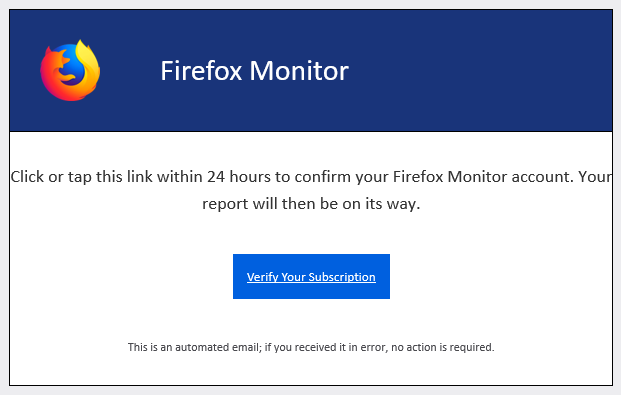Image resolution: width=621 pixels, height=395 pixels.
Task: Click the Firefox logo in the header
Action: pyautogui.click(x=70, y=70)
